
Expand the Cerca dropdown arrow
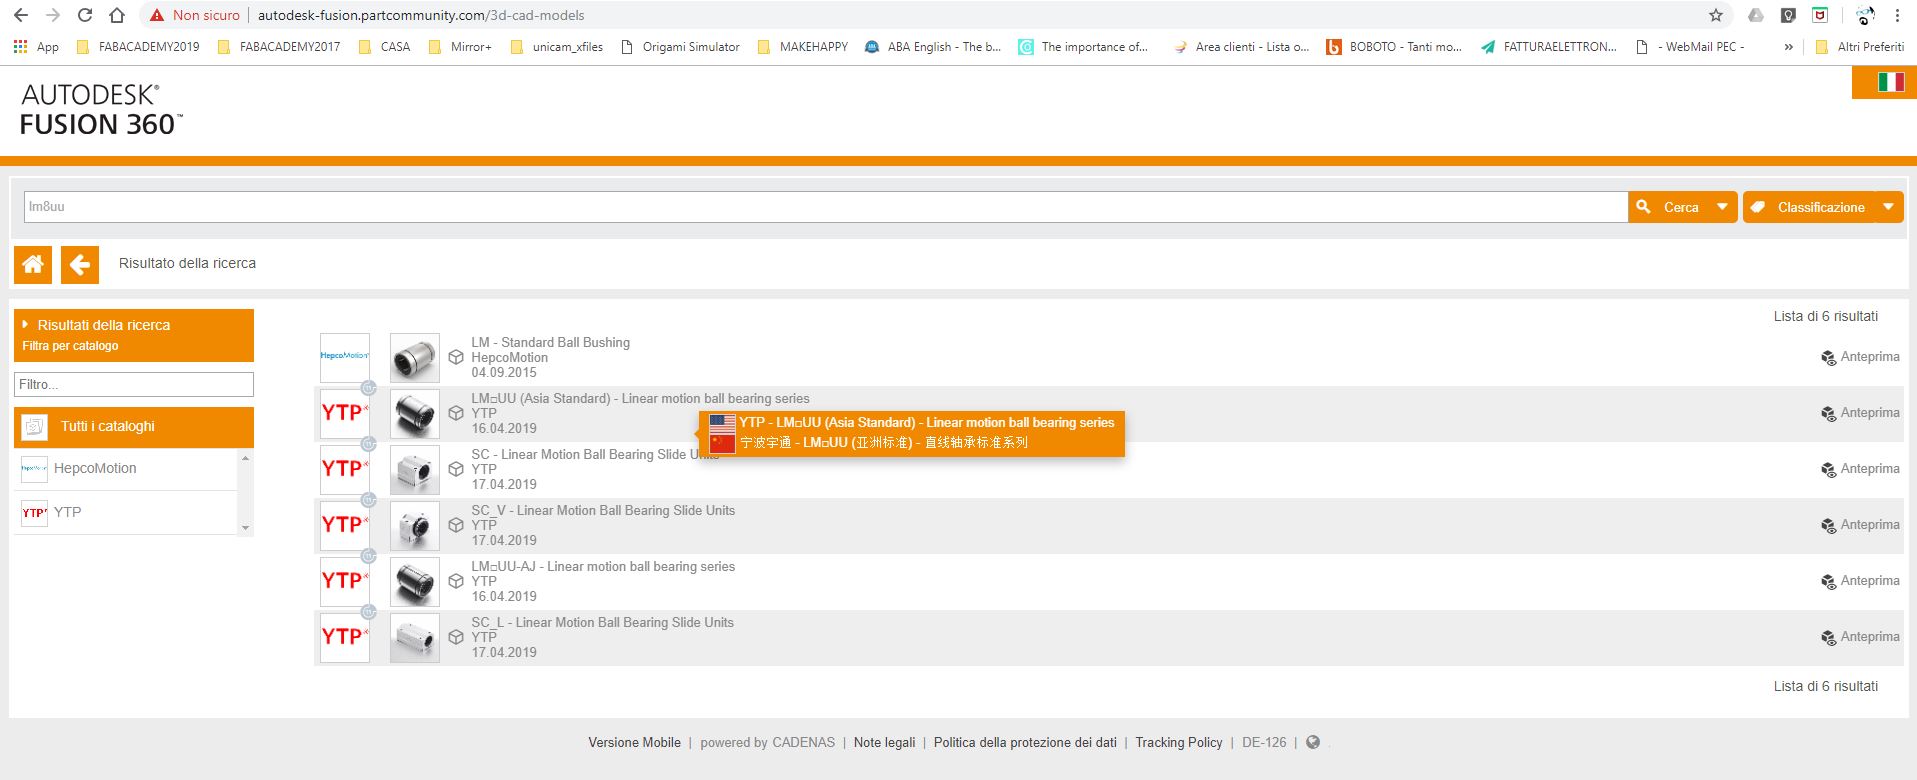coord(1722,207)
